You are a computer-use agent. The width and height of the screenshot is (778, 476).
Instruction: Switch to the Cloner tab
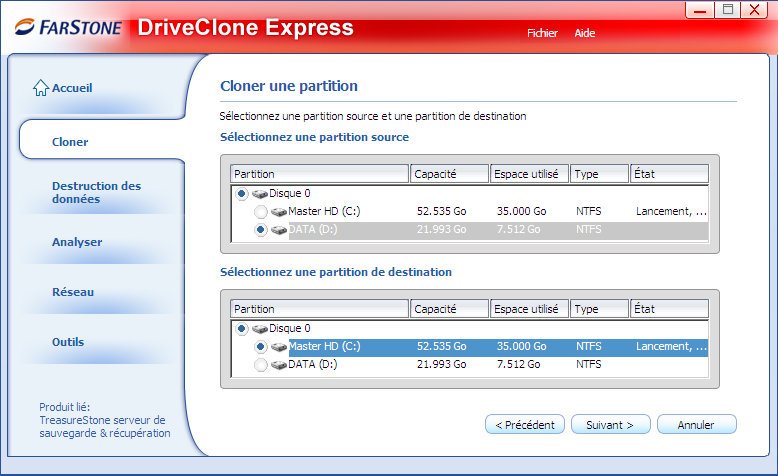point(70,142)
